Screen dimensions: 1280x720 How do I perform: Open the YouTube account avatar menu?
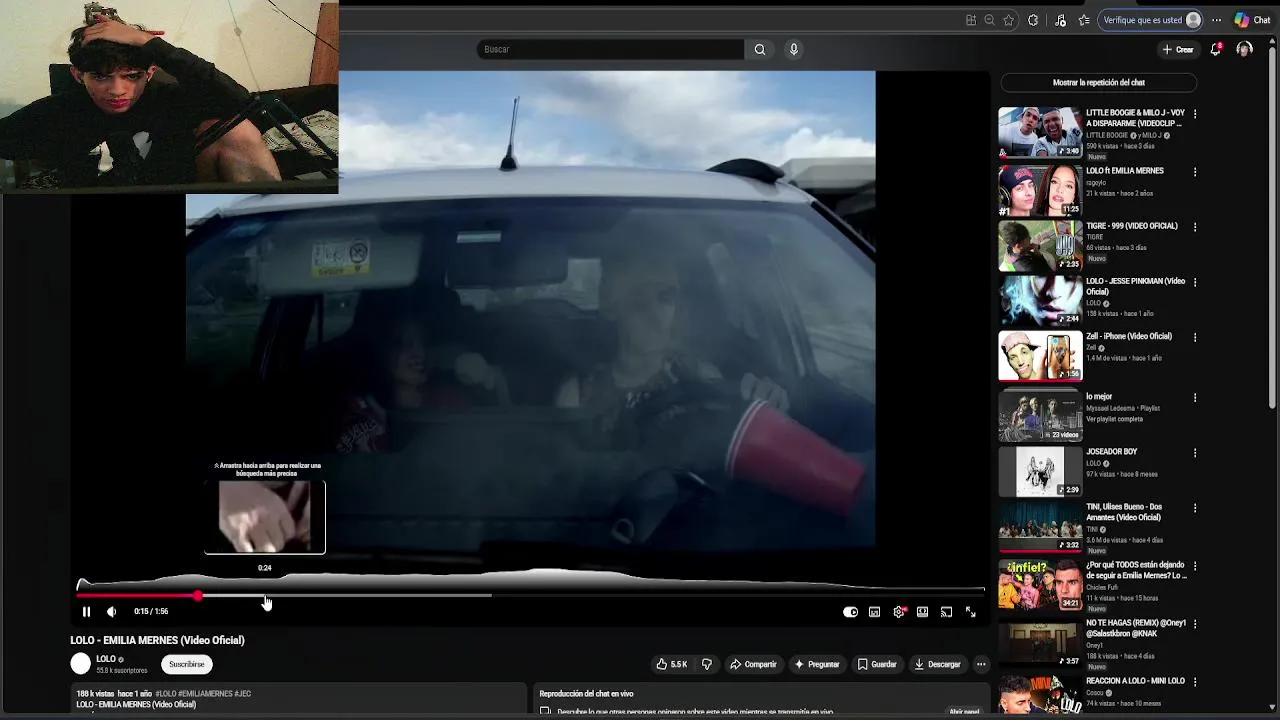1244,49
